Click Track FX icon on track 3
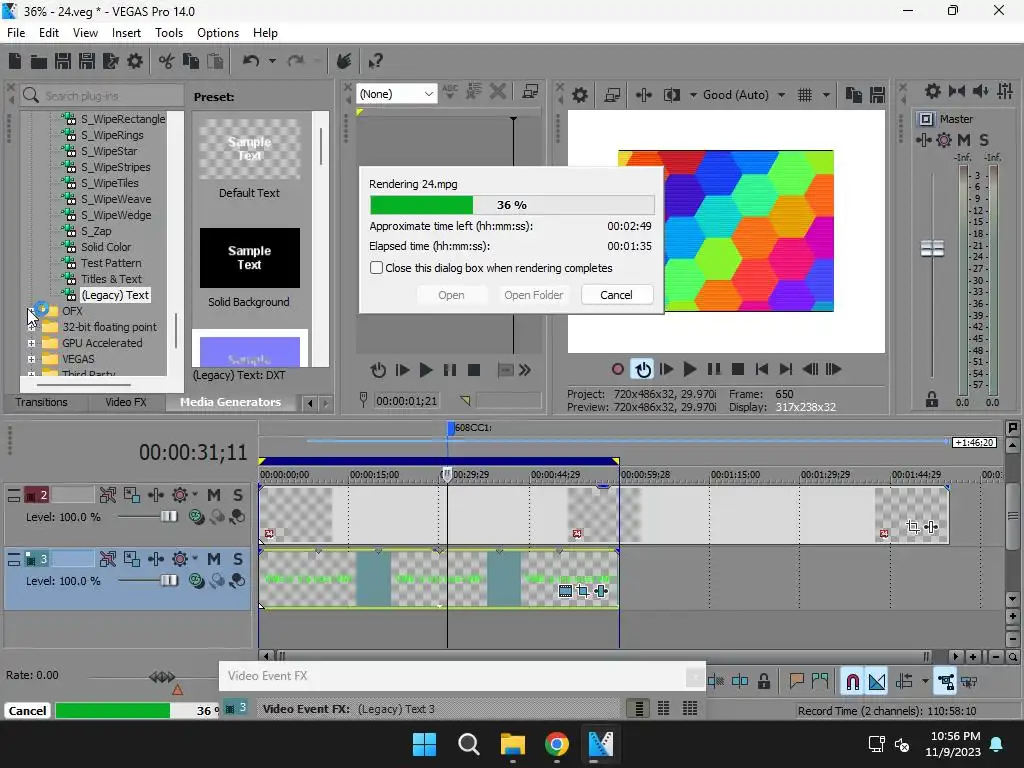1024x768 pixels. (x=180, y=559)
